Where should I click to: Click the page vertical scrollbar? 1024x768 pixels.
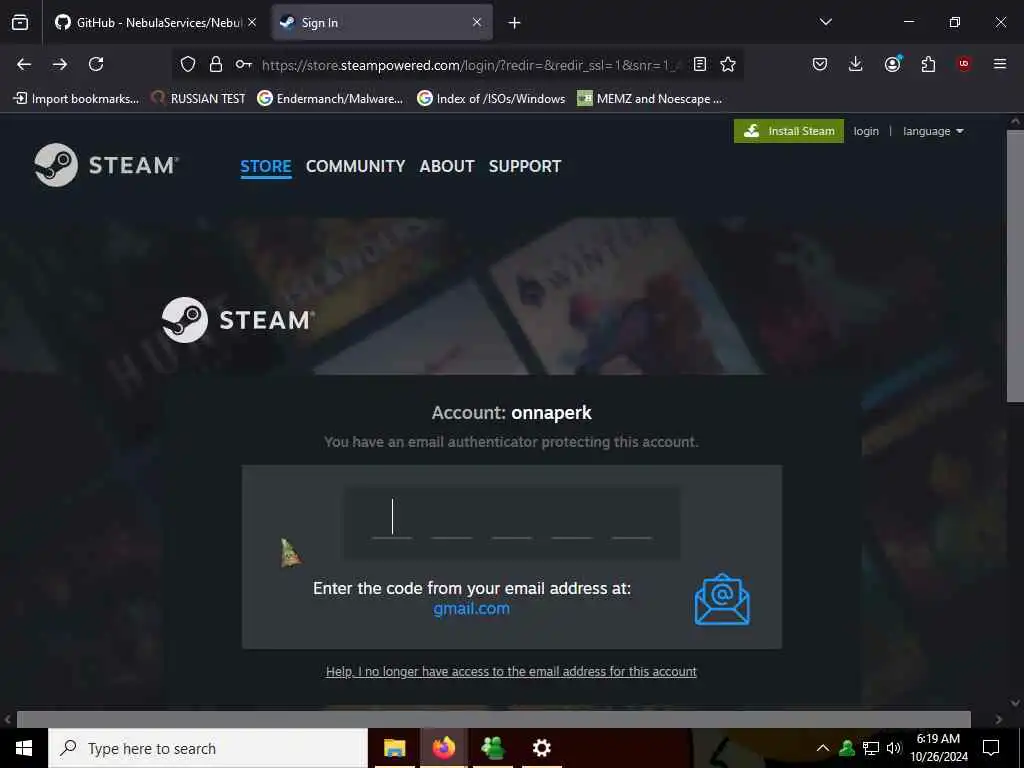tap(1015, 264)
